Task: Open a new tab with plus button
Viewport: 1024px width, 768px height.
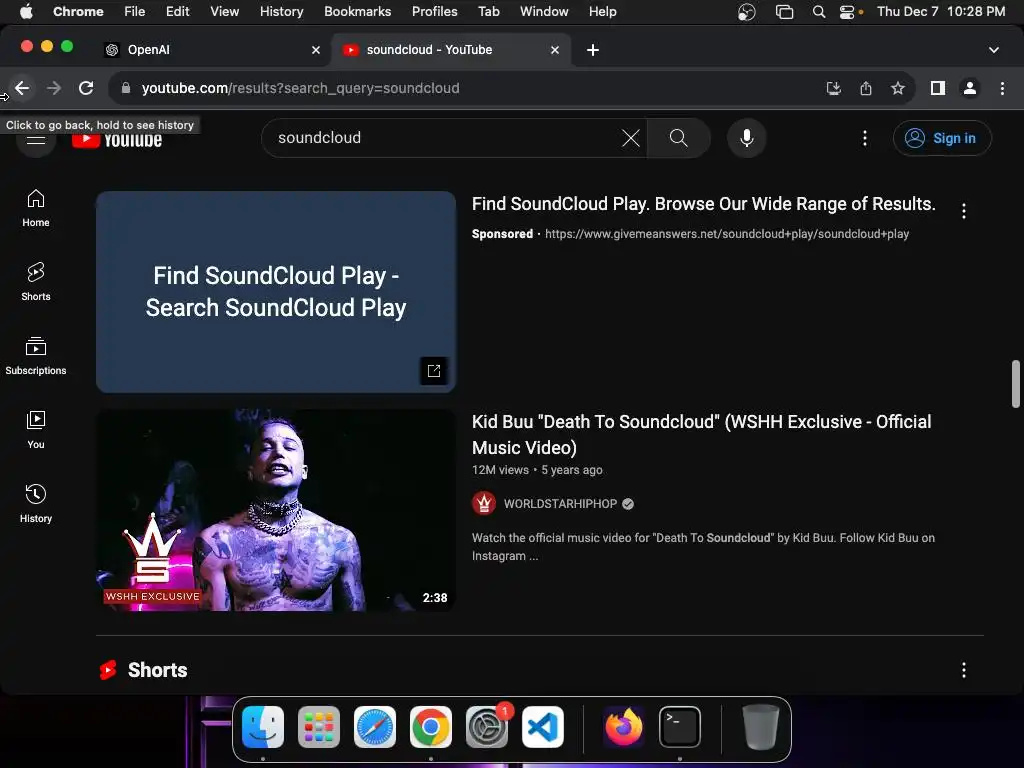Action: coord(593,50)
